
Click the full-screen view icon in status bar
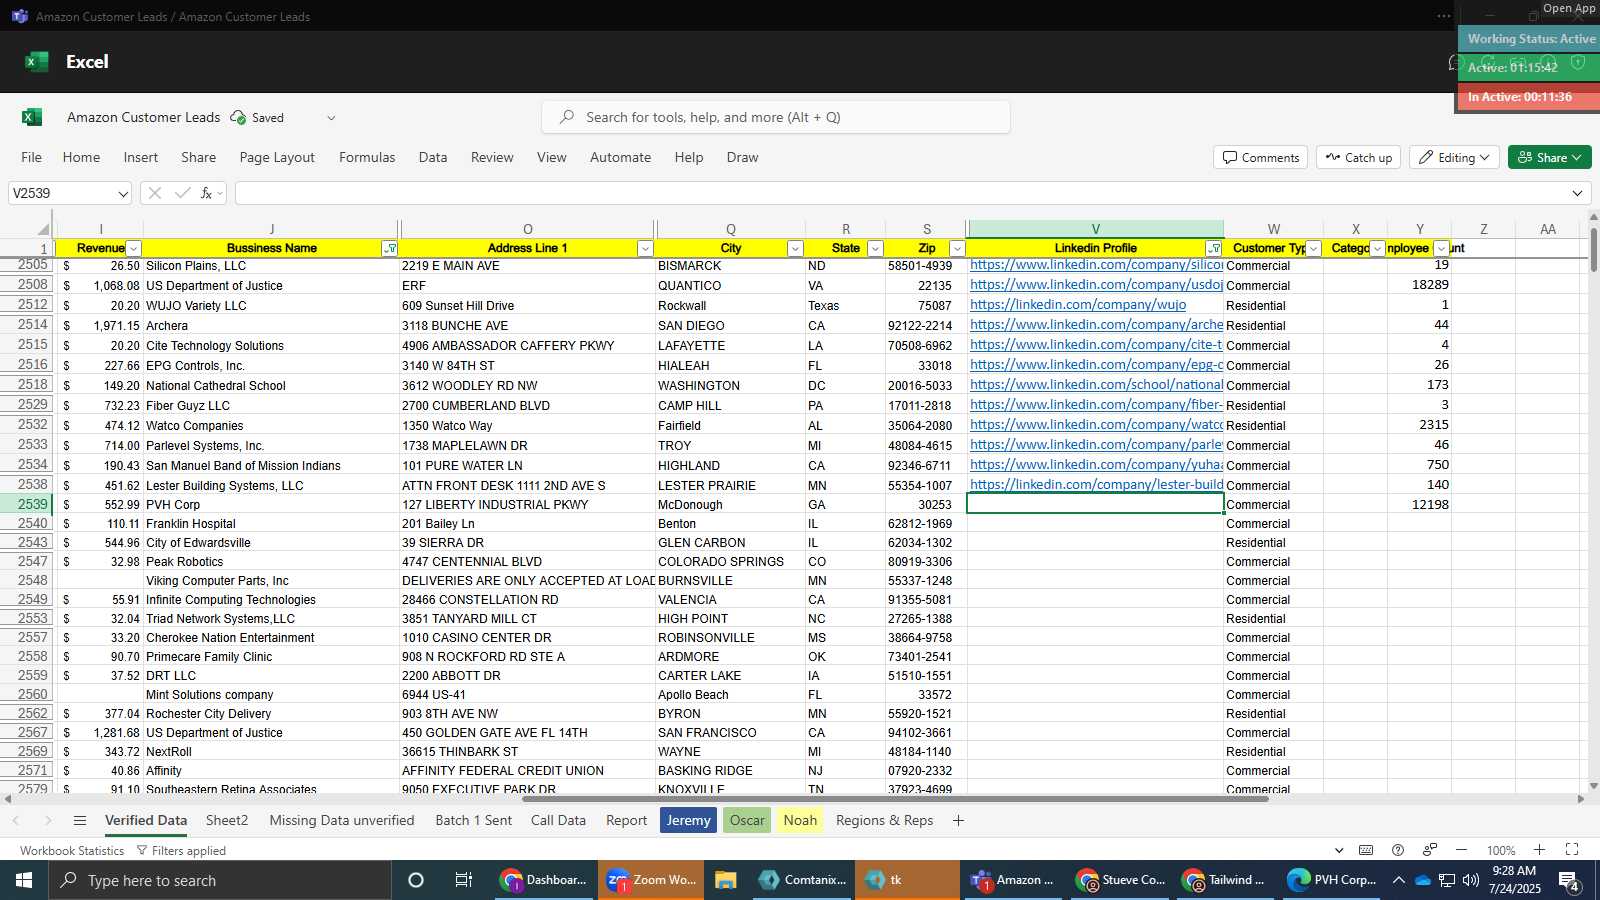(x=1572, y=850)
